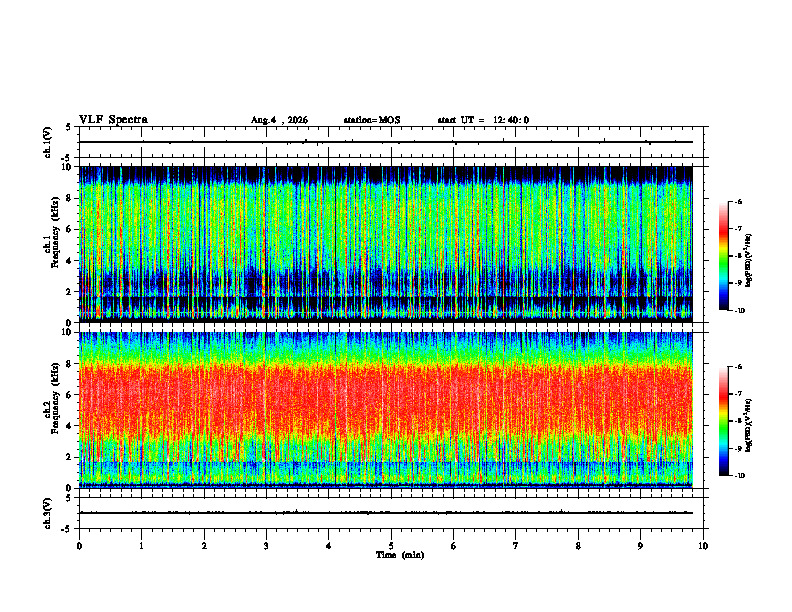Click the ch.2 spectrogram color scale bar
The image size is (792, 612).
tap(724, 421)
